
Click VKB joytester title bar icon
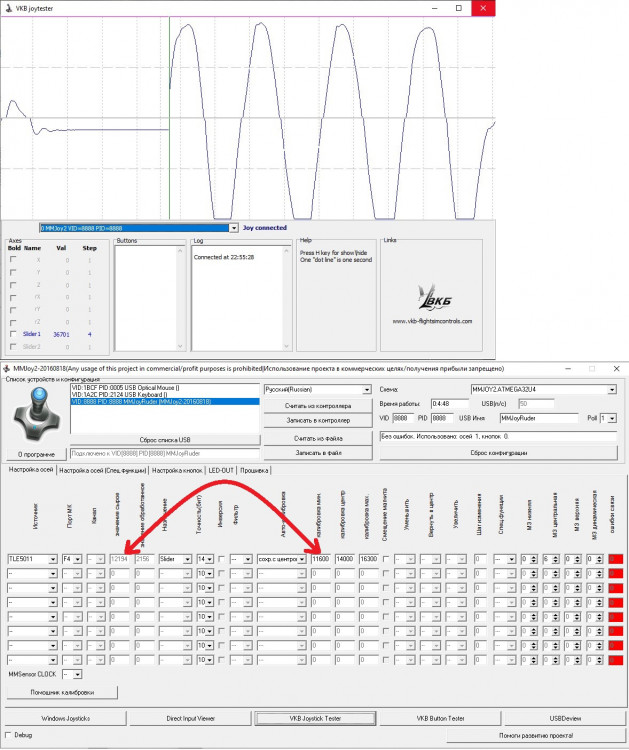coord(8,8)
